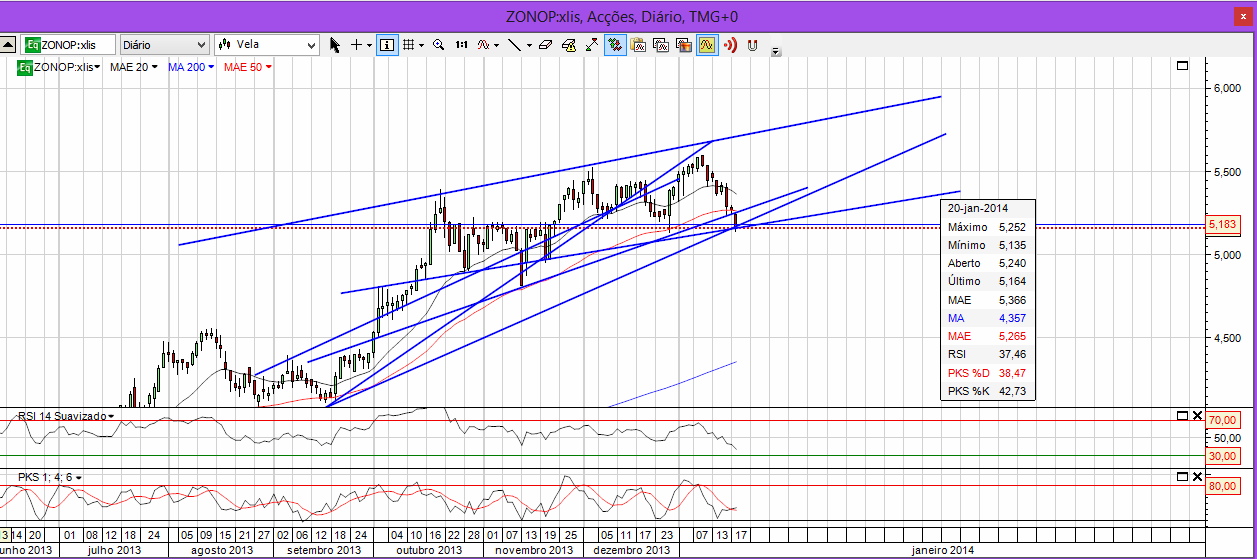Open the indicator tool dropdown arrow
Image resolution: width=1257 pixels, height=559 pixels.
point(496,45)
